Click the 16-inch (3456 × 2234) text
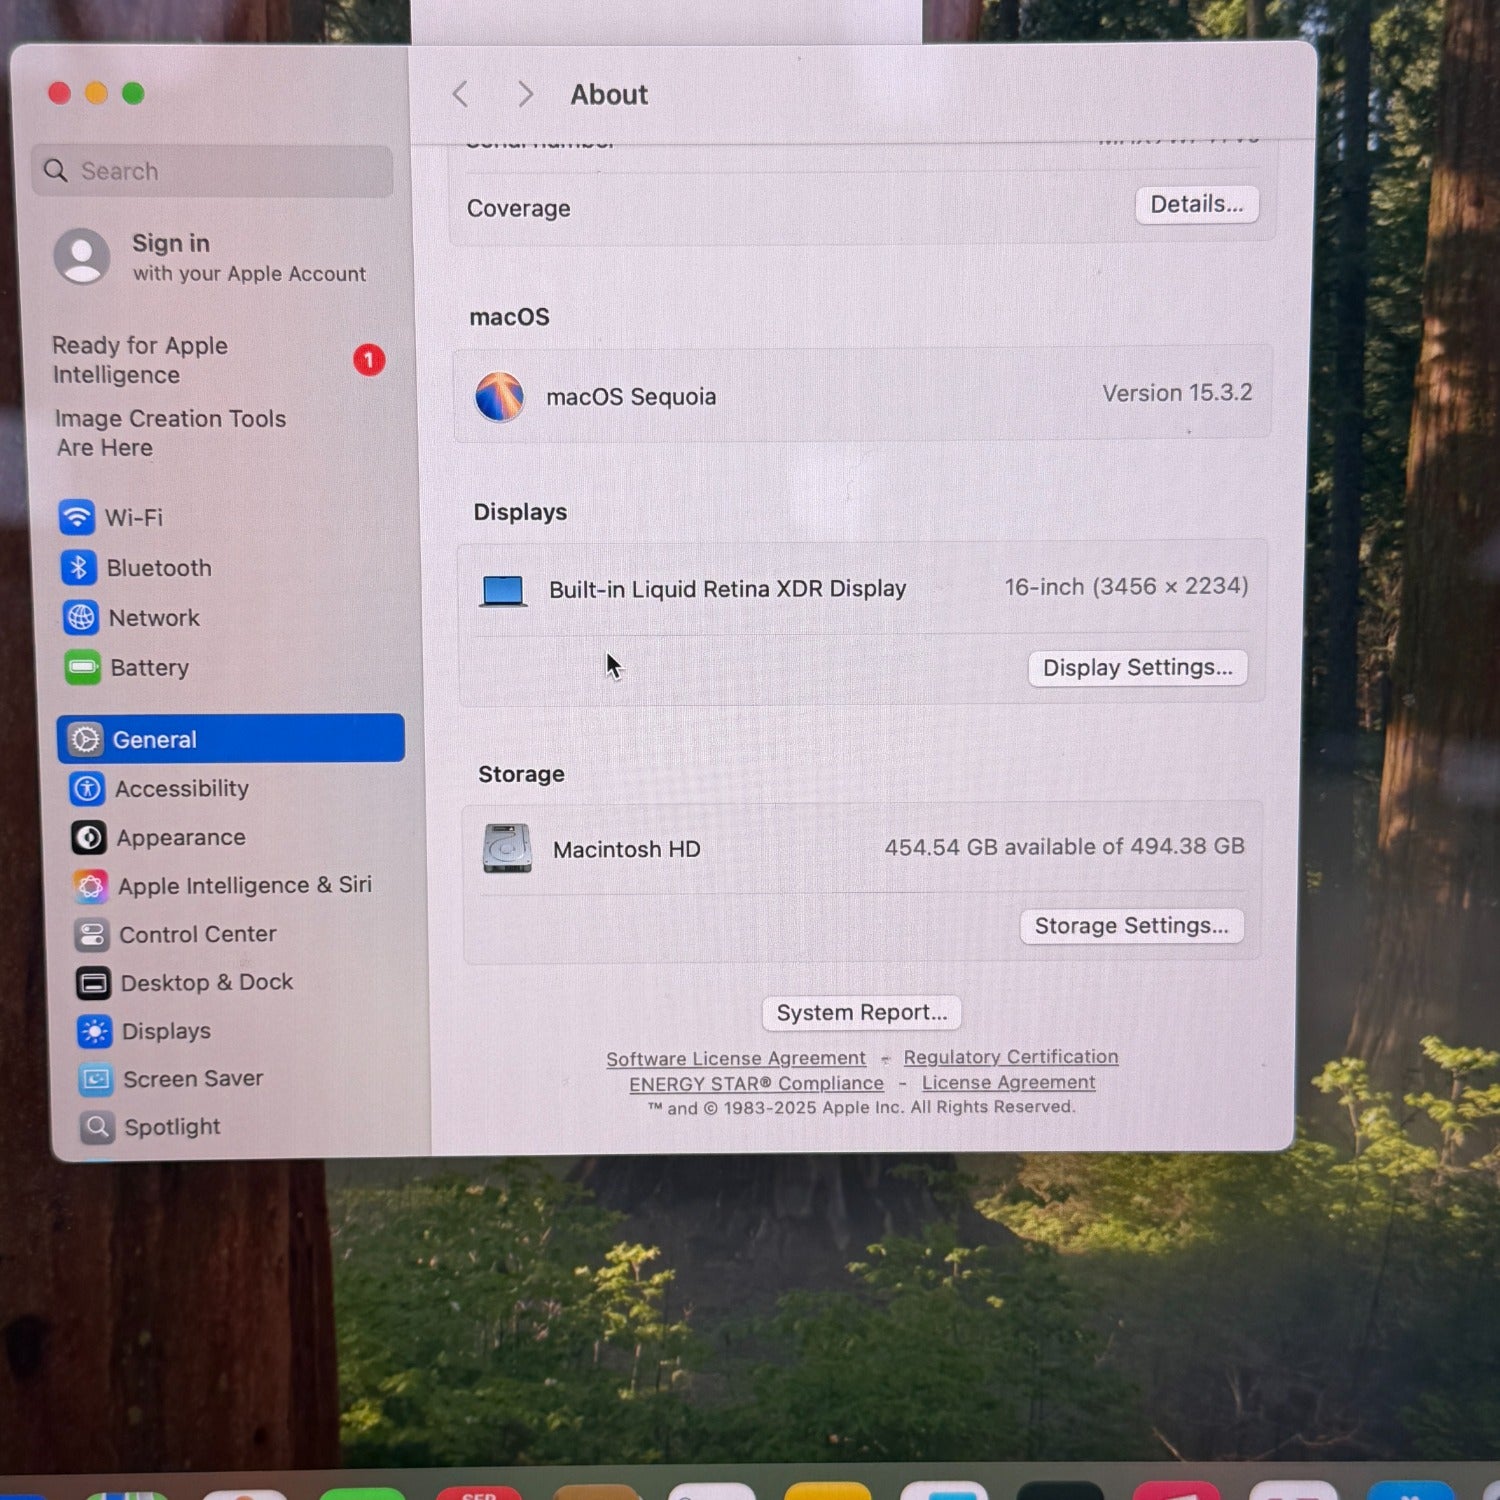Screen dimensions: 1500x1500 1127,586
